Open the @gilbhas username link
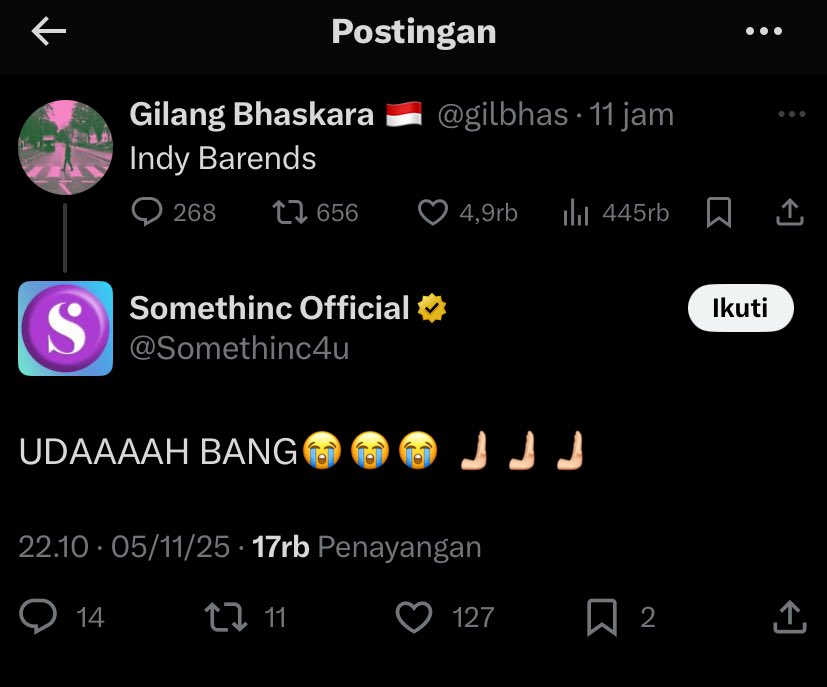827x687 pixels. [503, 115]
